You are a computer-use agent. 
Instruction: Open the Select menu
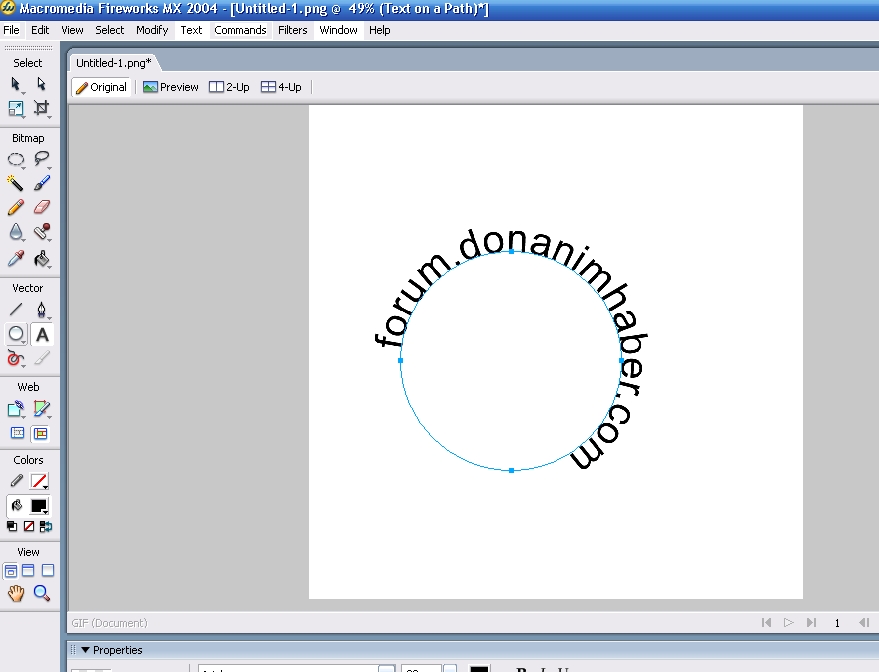[x=109, y=30]
